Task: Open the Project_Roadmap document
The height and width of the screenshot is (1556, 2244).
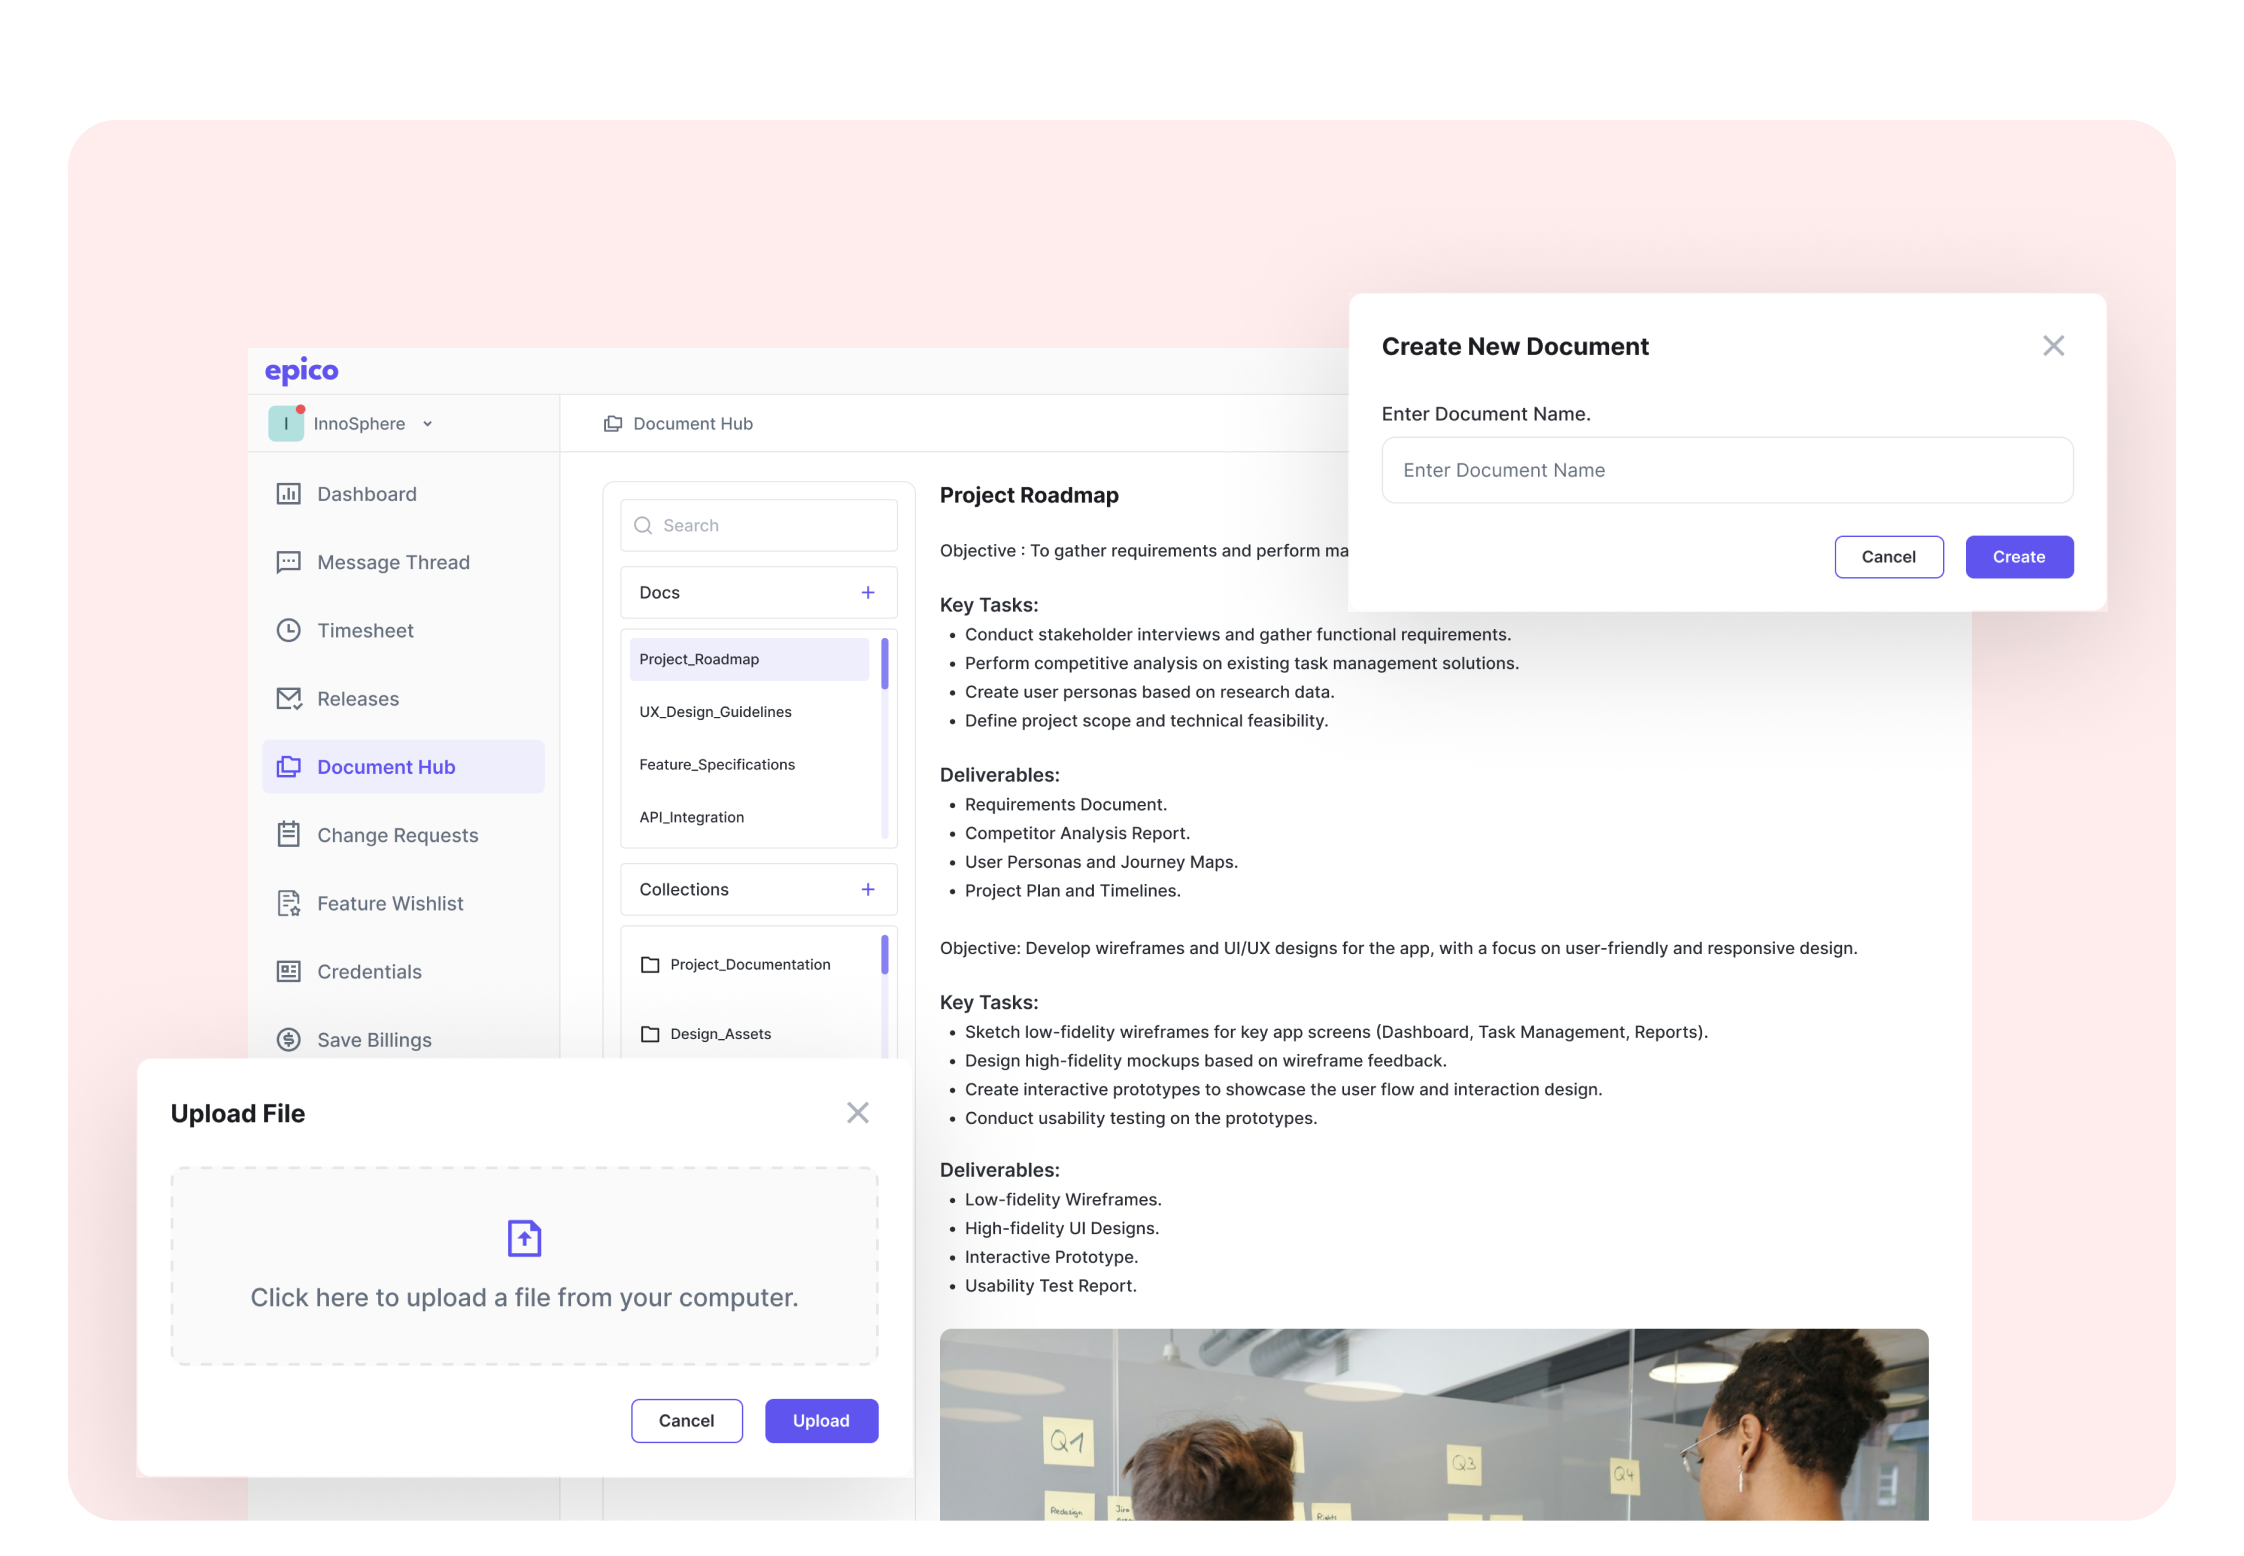Action: tap(749, 659)
